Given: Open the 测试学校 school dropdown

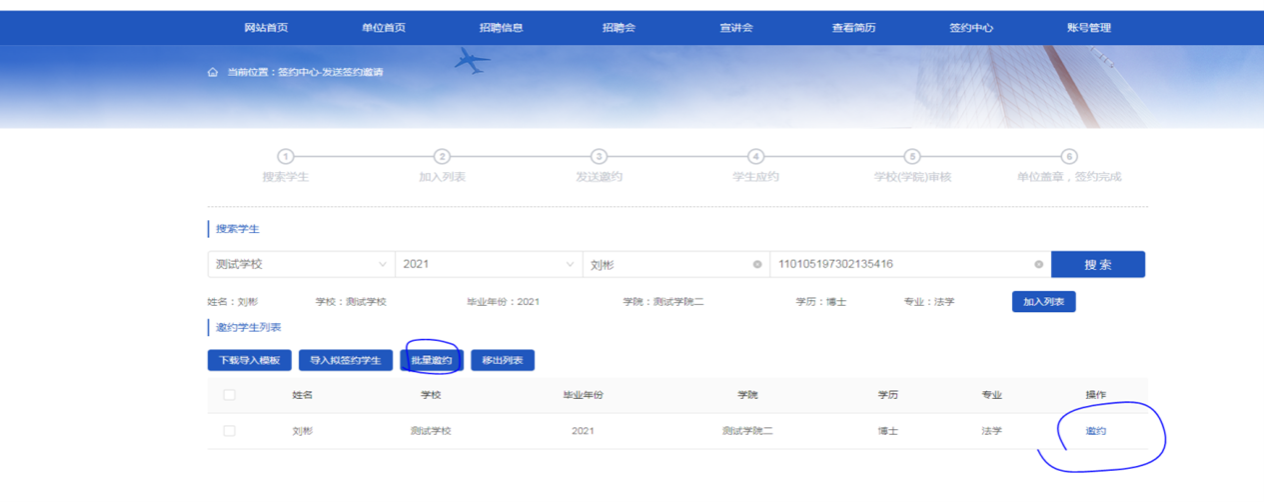Looking at the screenshot, I should [301, 264].
